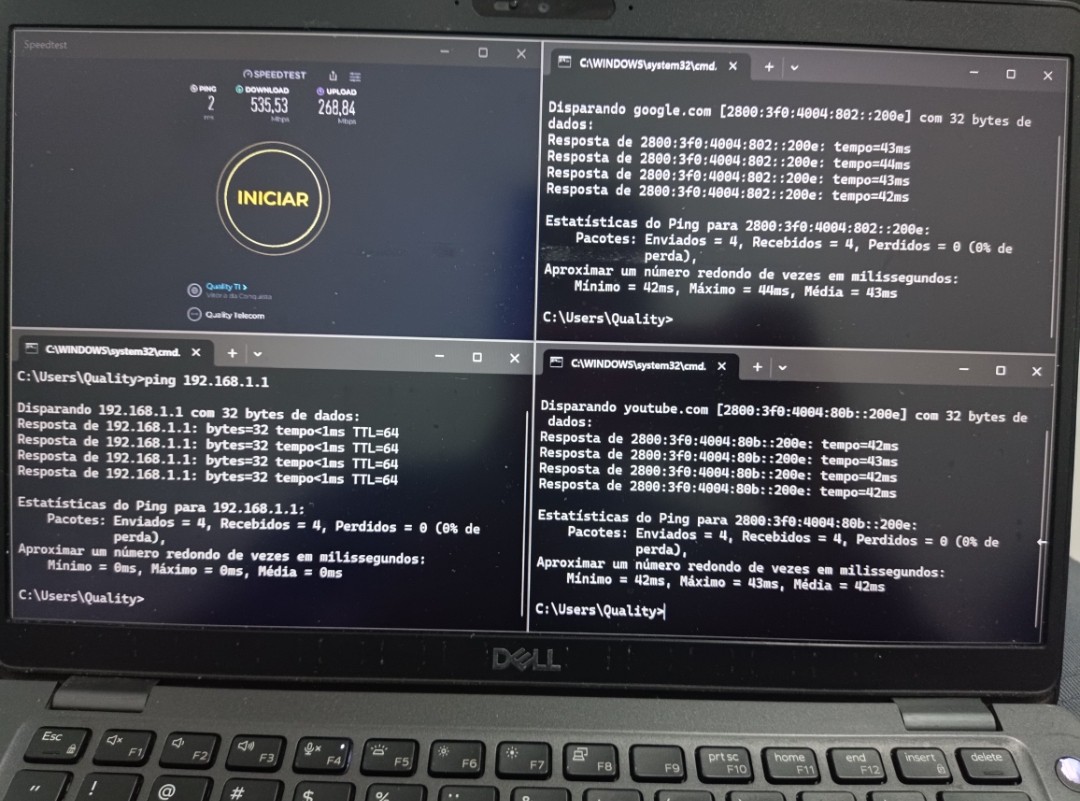Click the provider icon beside Quality Telecom
Image resolution: width=1080 pixels, height=801 pixels.
coord(194,315)
